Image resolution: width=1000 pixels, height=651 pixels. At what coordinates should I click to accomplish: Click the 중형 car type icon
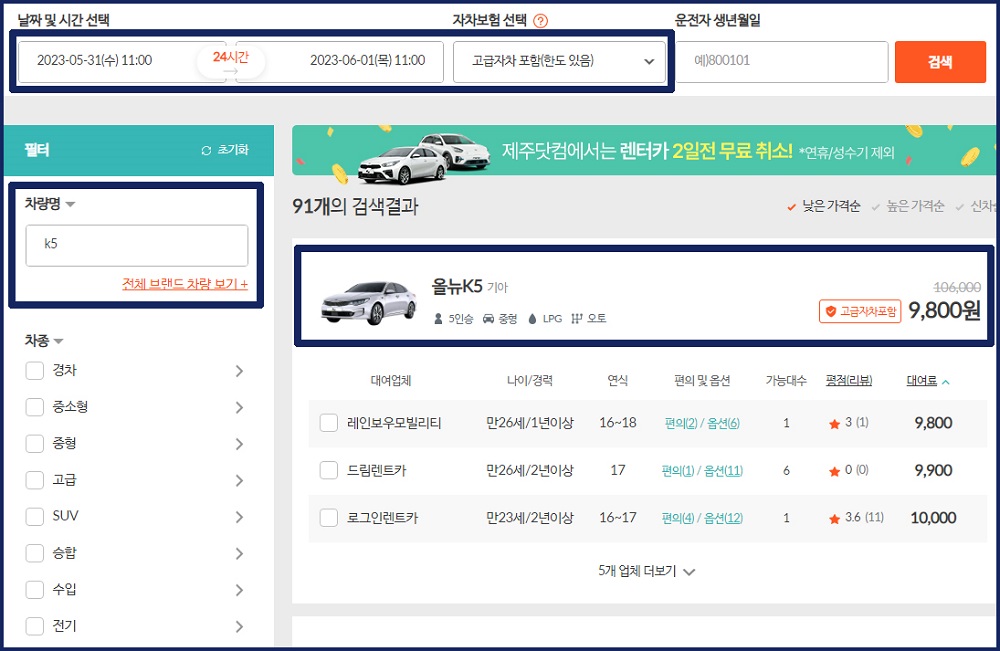click(x=488, y=318)
